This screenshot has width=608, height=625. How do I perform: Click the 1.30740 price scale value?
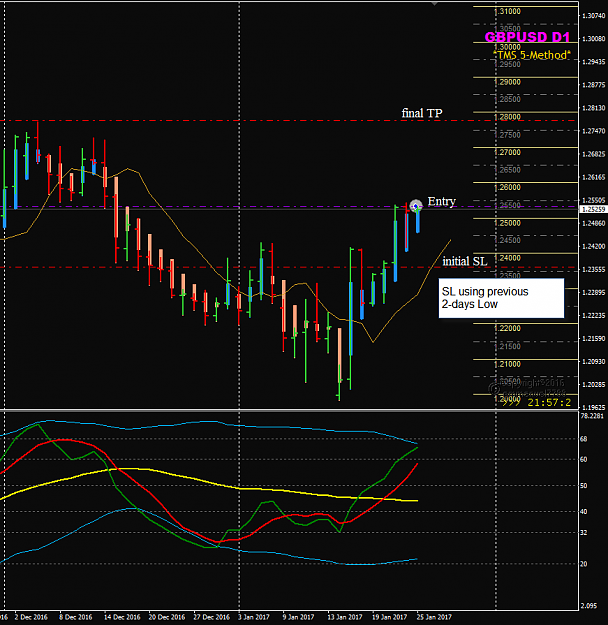click(x=593, y=16)
